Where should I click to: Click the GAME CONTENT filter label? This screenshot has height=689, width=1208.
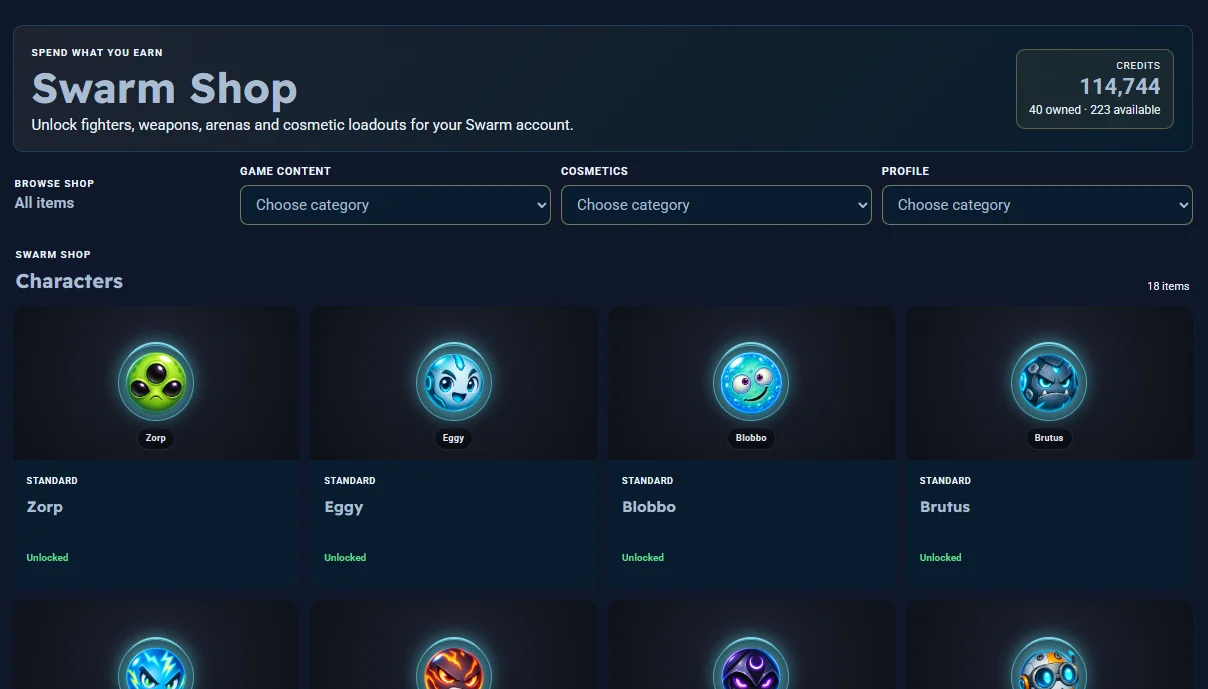[285, 171]
